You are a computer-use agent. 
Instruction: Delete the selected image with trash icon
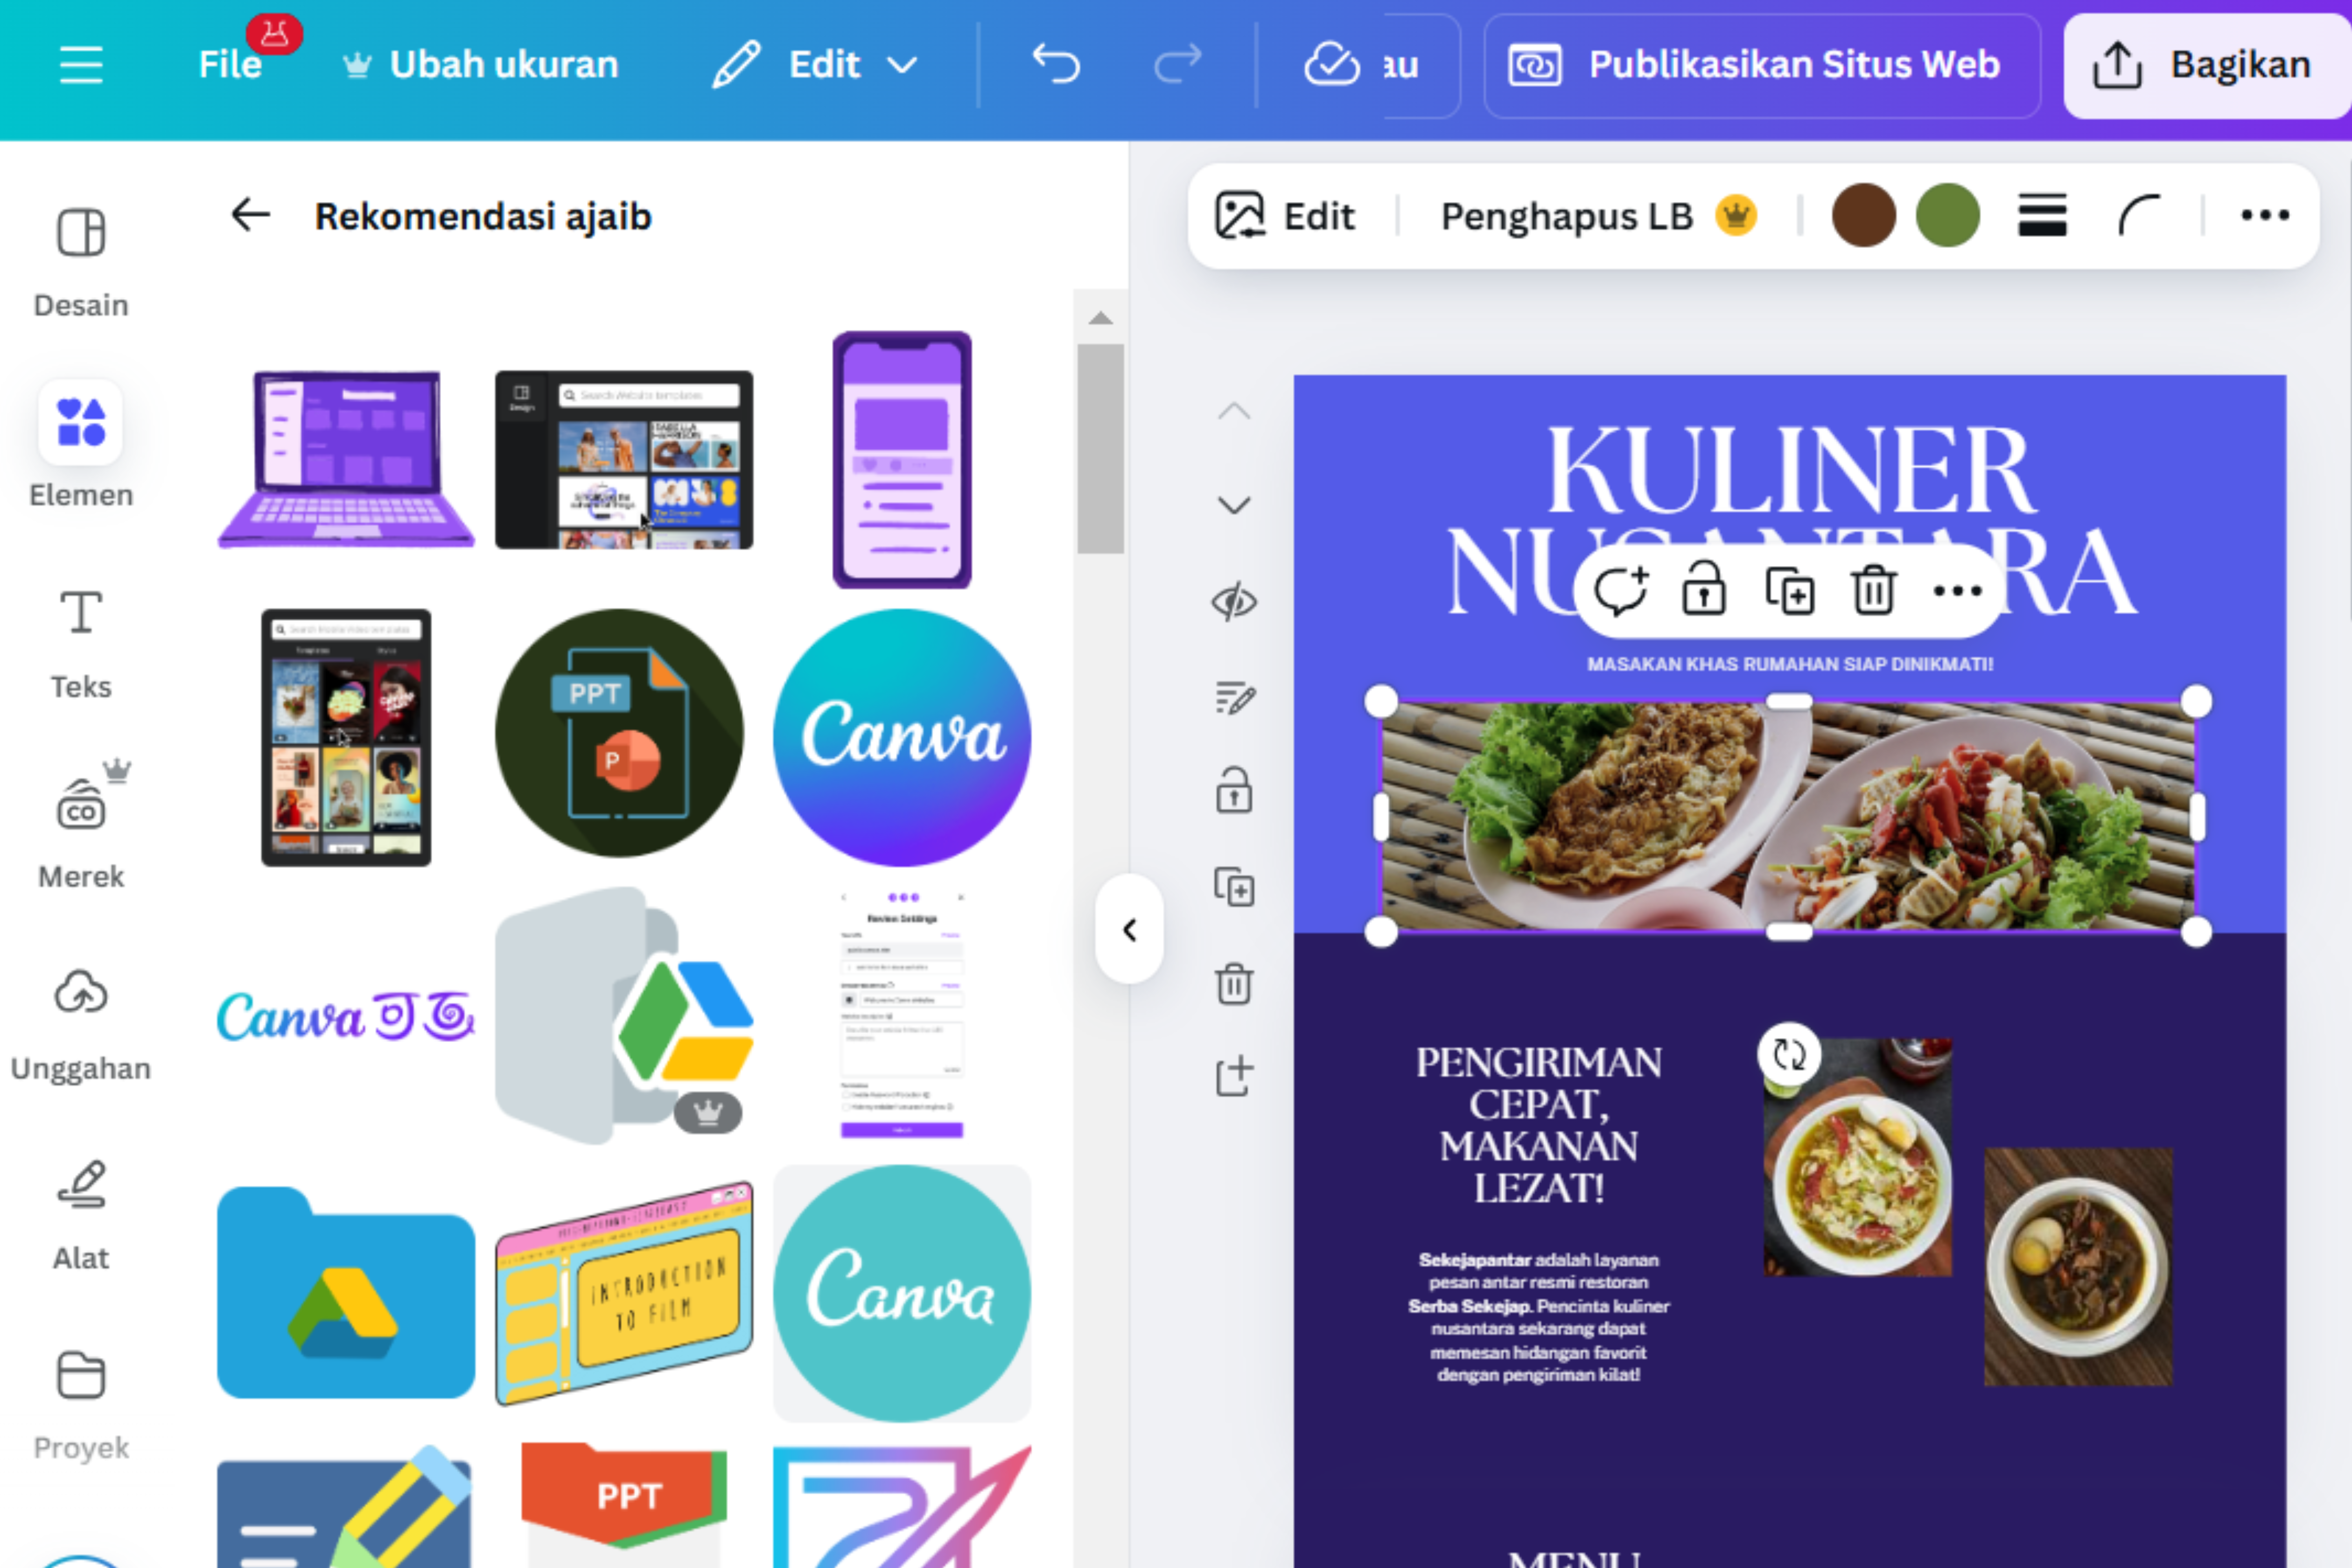click(x=1872, y=590)
